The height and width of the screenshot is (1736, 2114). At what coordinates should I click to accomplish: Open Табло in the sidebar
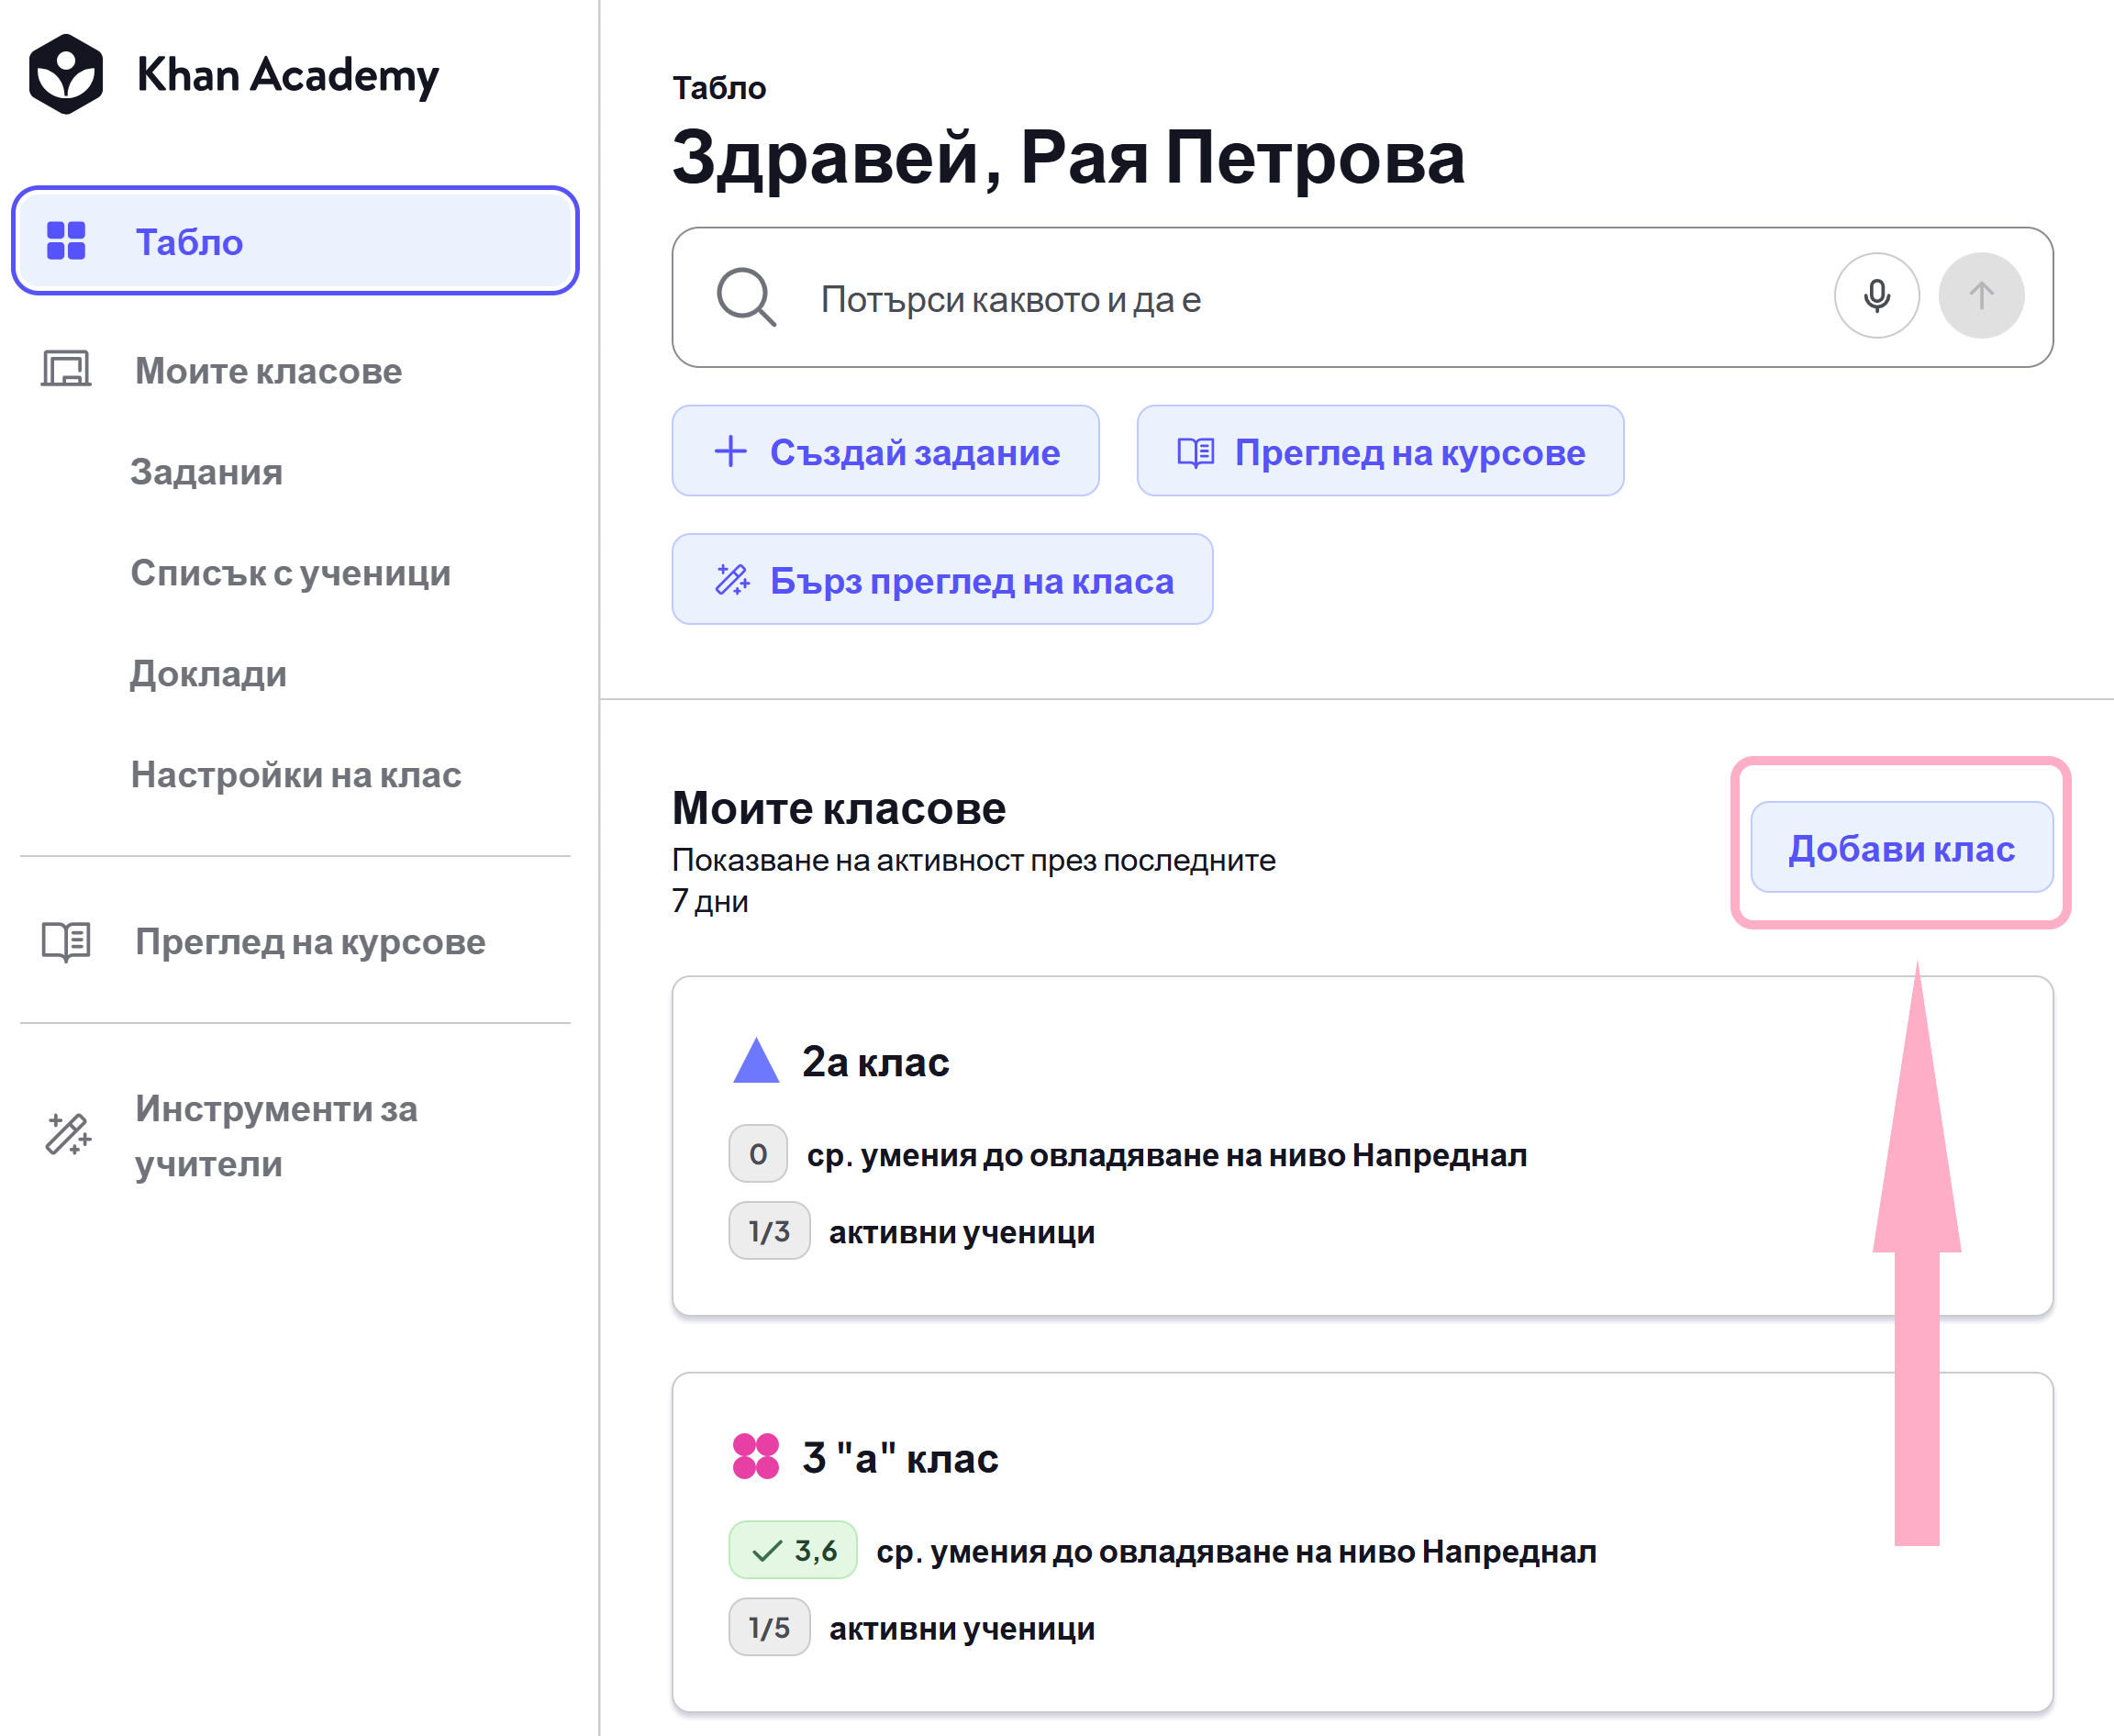[295, 241]
